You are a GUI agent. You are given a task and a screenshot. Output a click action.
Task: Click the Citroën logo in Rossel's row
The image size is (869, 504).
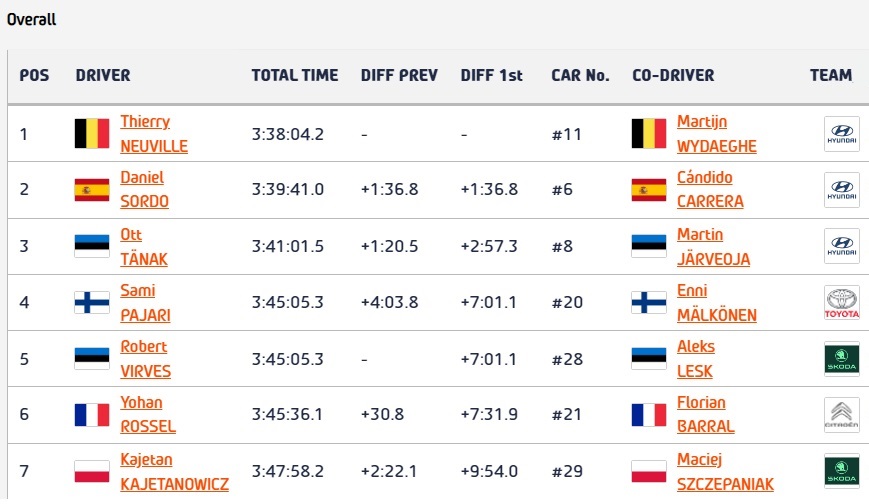point(841,415)
